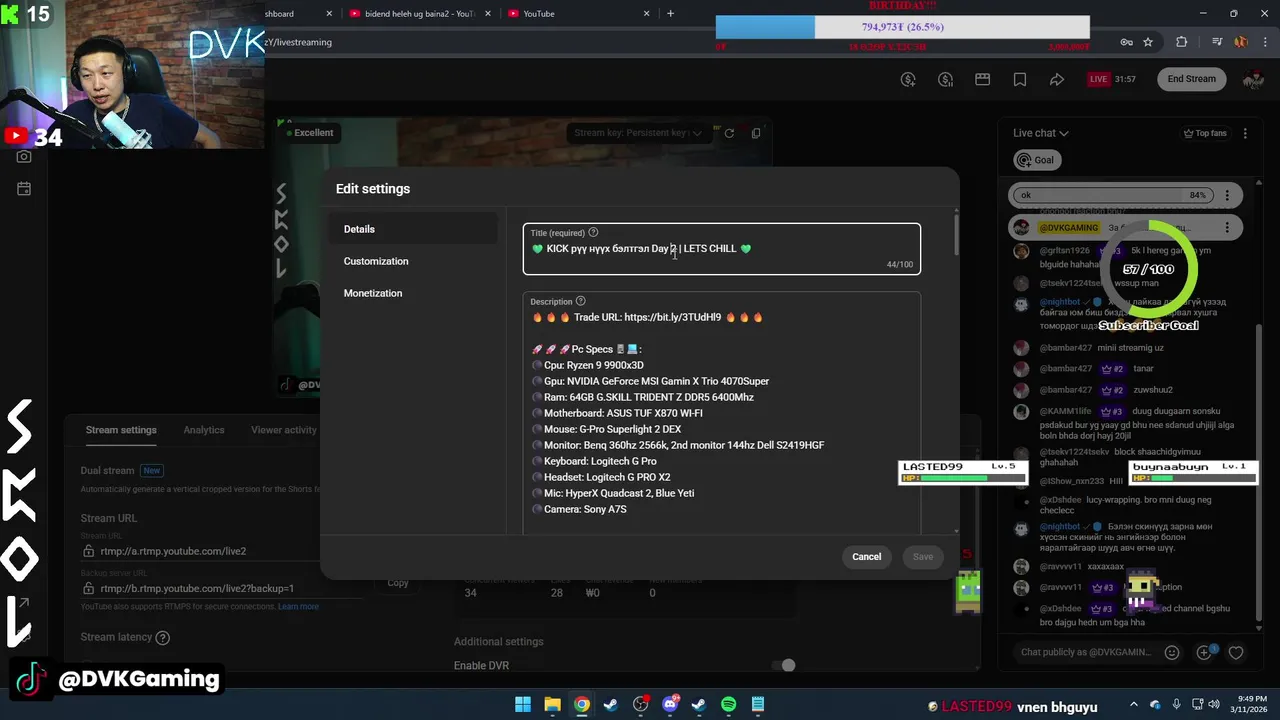Click the Save button in dialog
Screen dimensions: 1280x720
(923, 557)
